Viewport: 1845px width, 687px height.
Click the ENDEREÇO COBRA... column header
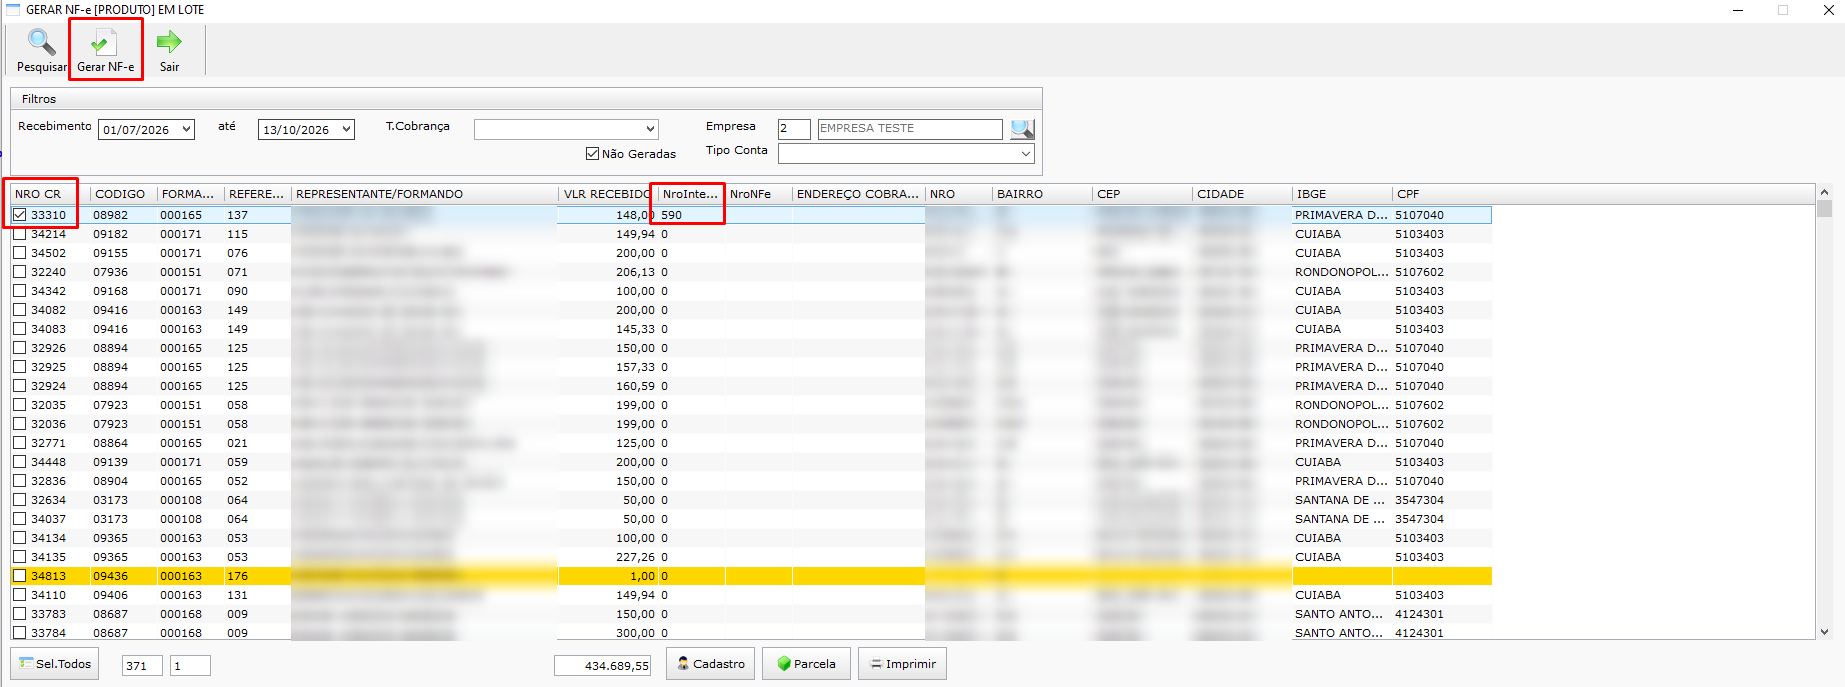point(859,194)
